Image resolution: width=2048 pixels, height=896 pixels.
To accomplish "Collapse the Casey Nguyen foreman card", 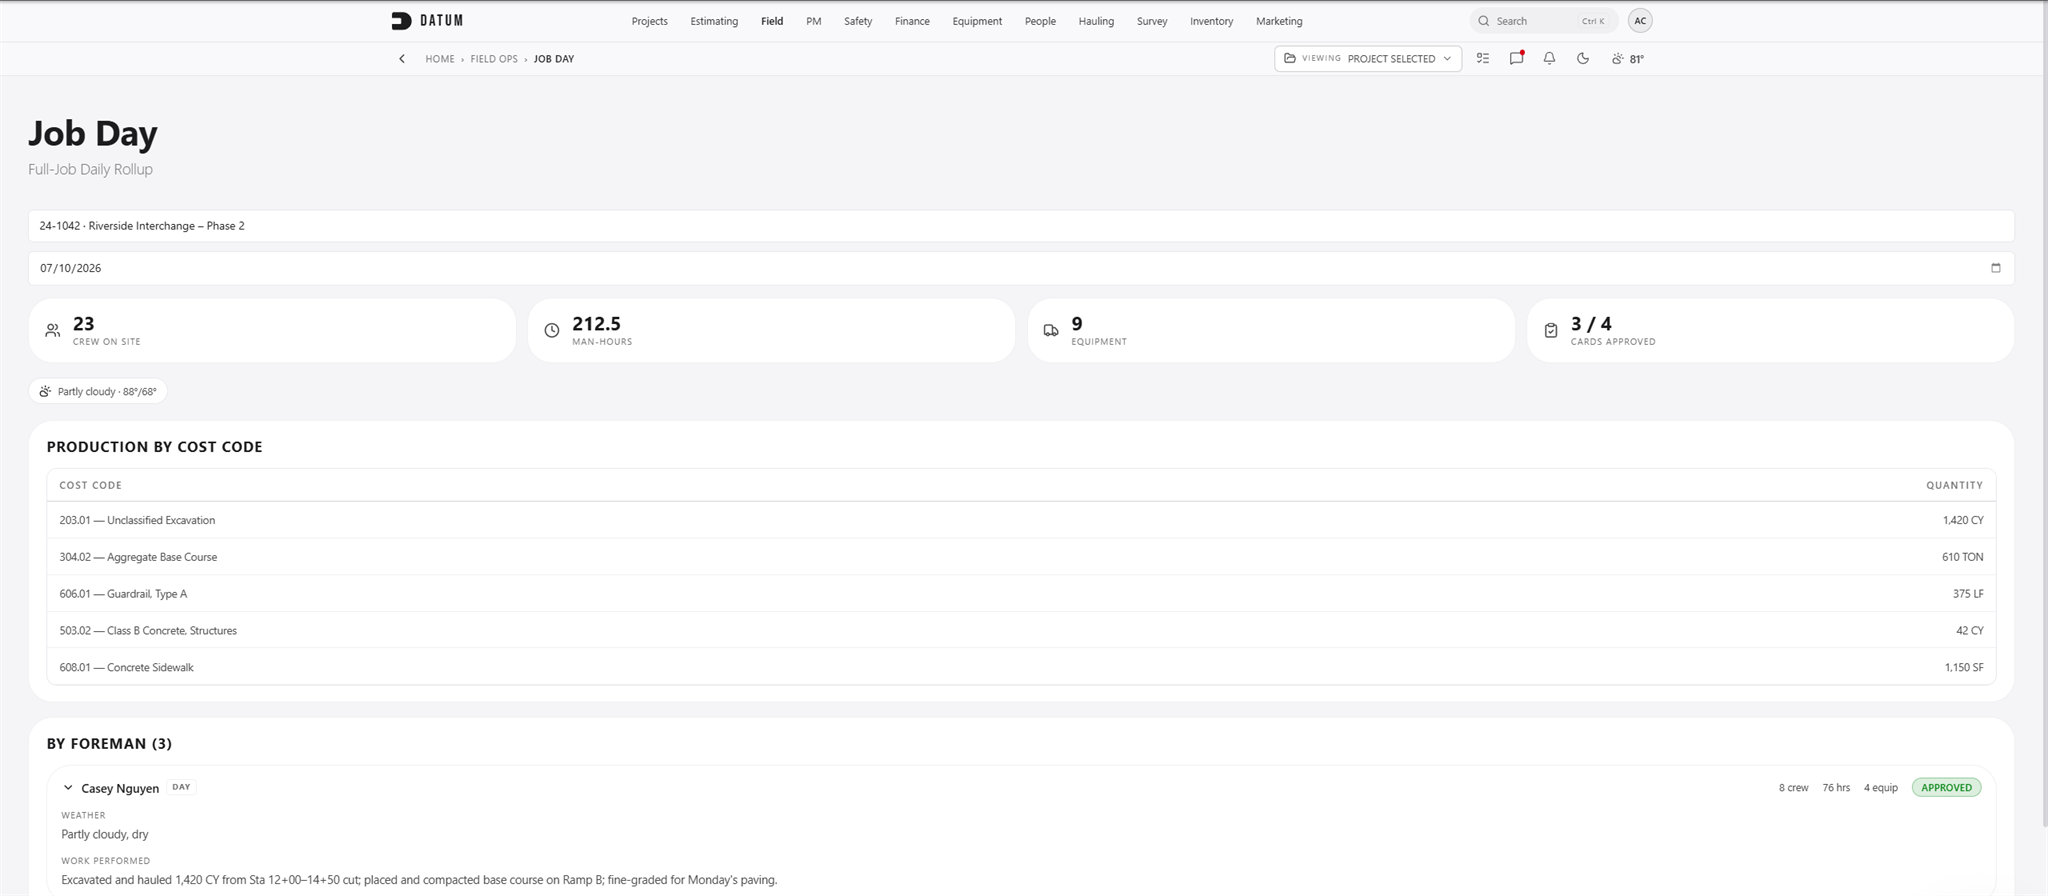I will tap(68, 788).
